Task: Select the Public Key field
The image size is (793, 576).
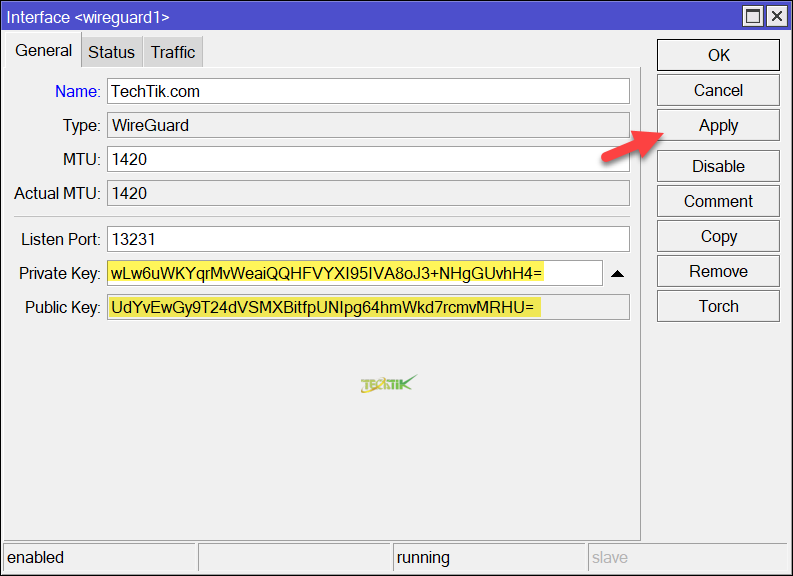Action: [x=368, y=307]
